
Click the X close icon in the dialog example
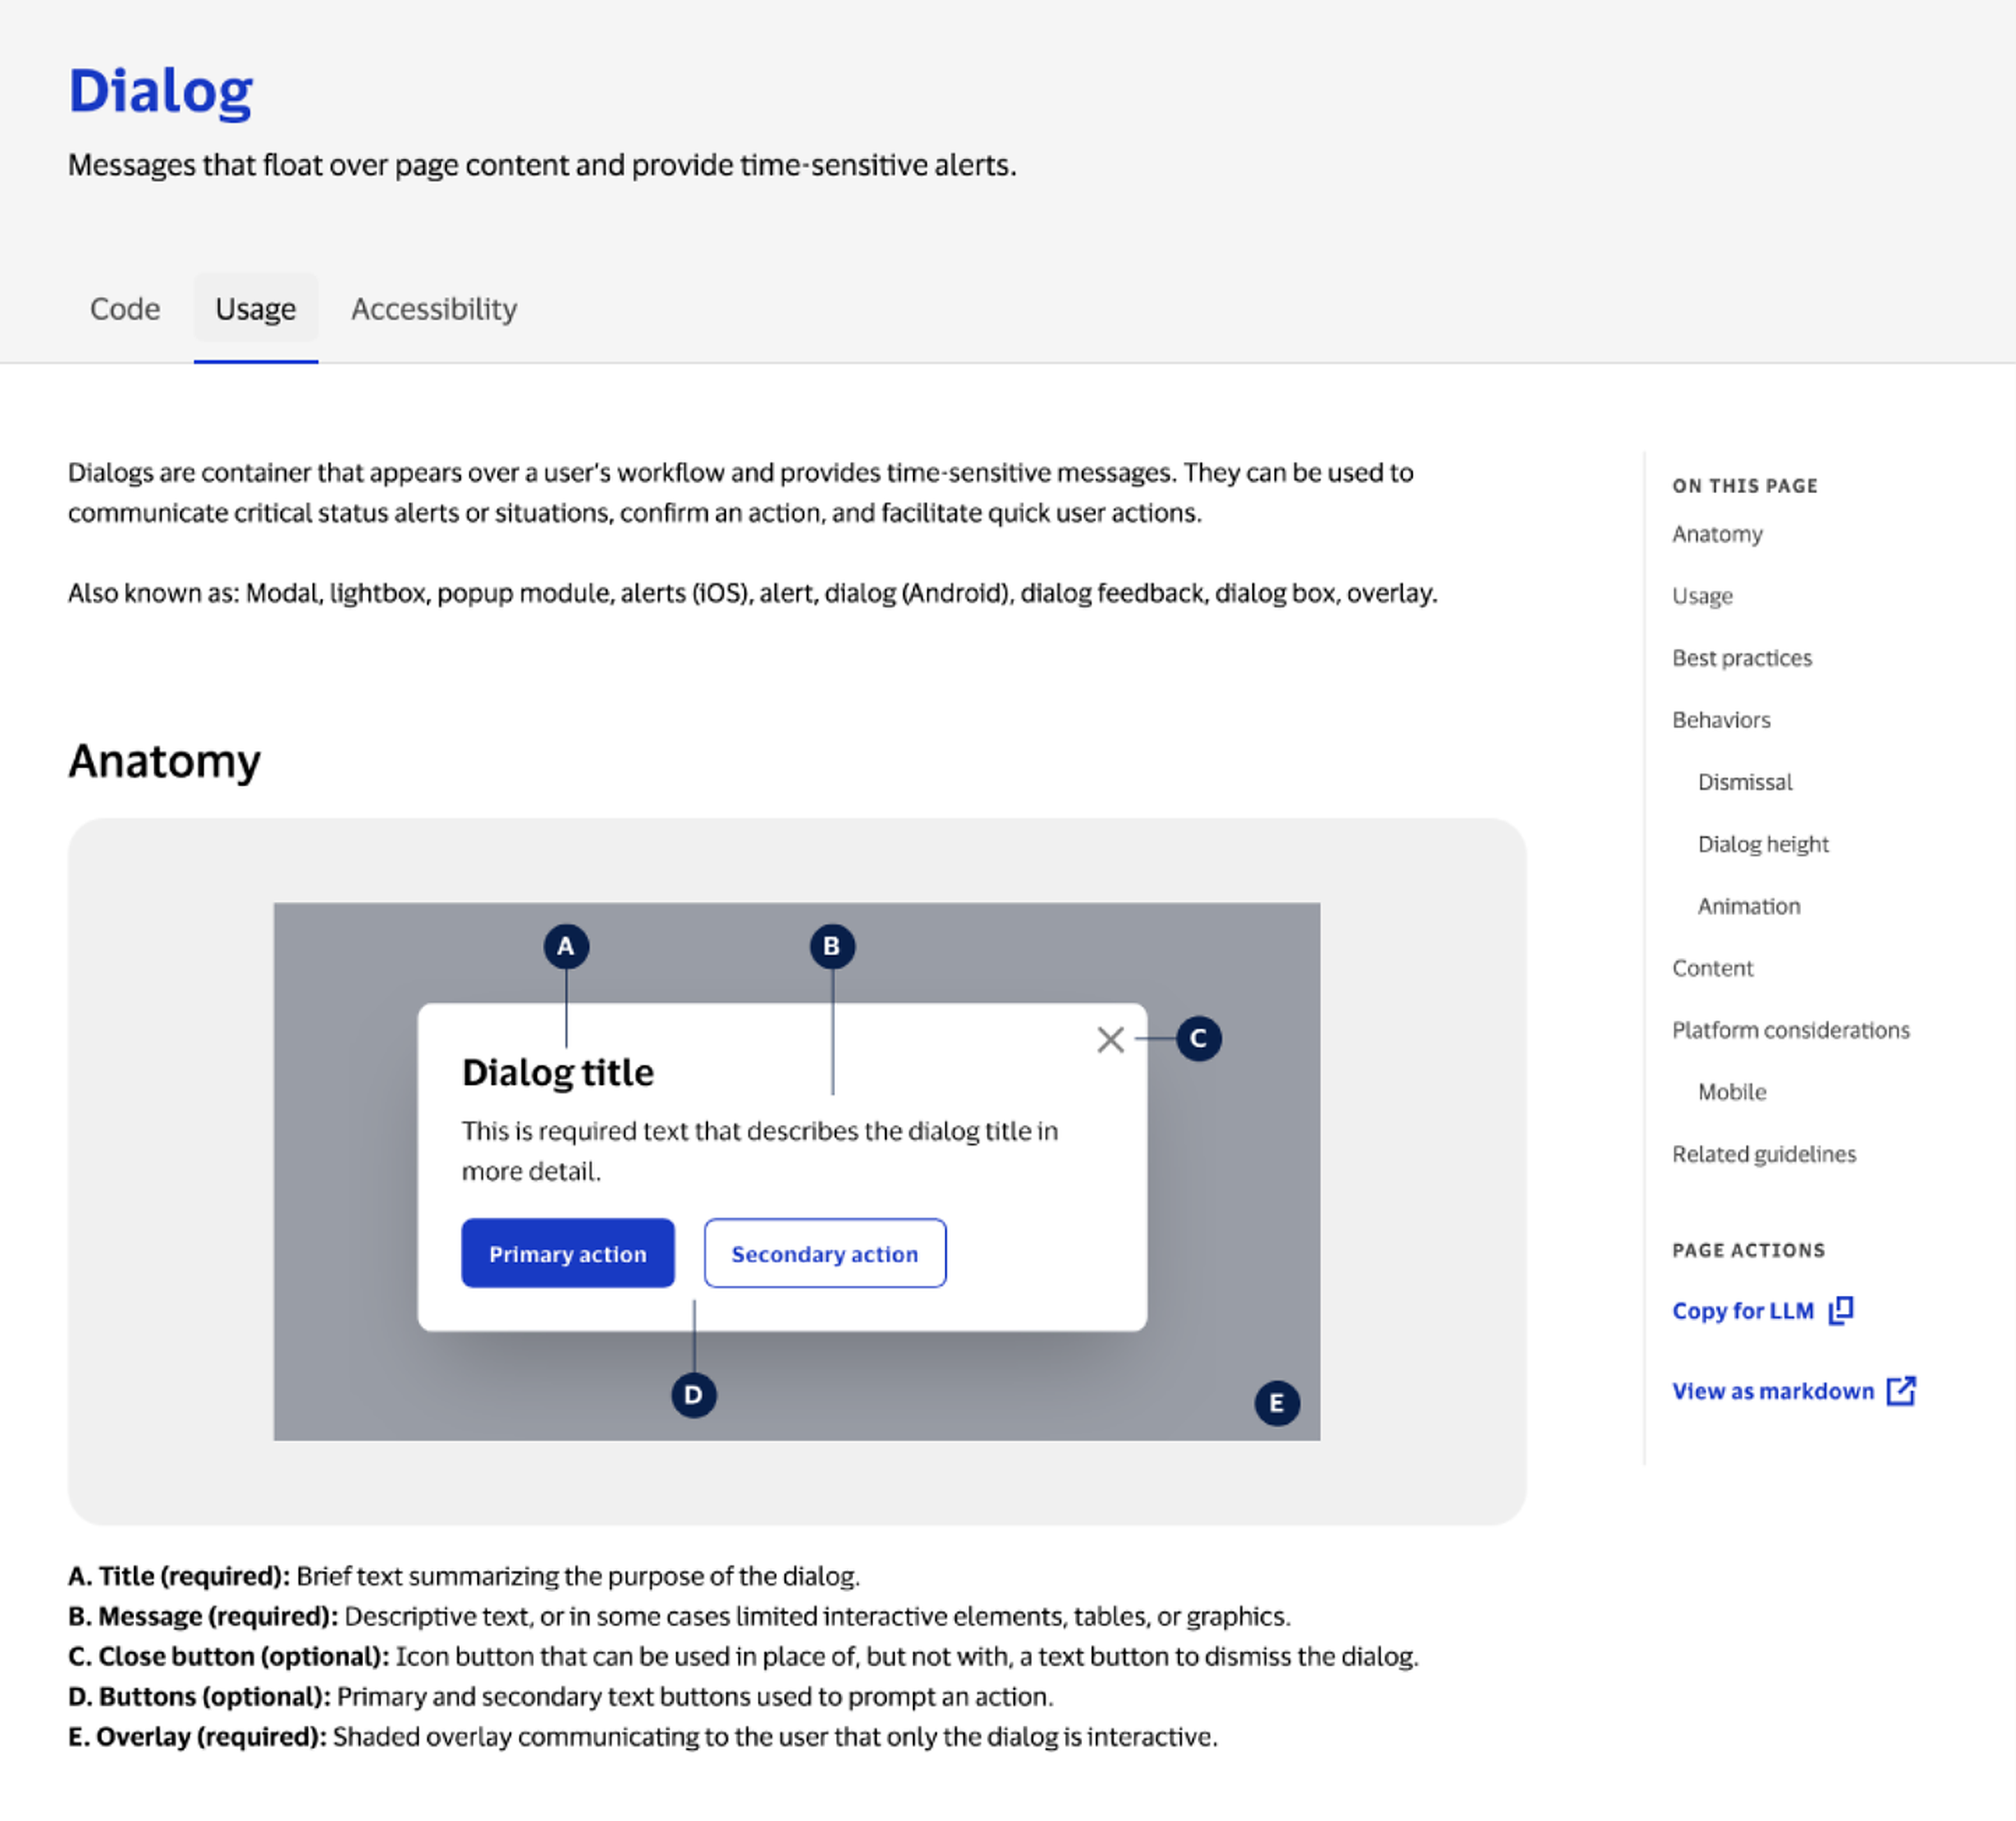(1110, 1040)
